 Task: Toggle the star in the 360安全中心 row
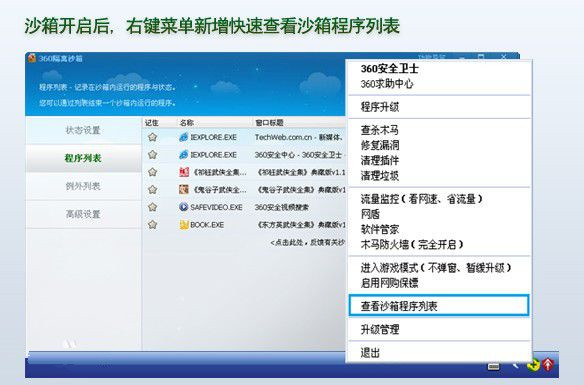pyautogui.click(x=152, y=155)
